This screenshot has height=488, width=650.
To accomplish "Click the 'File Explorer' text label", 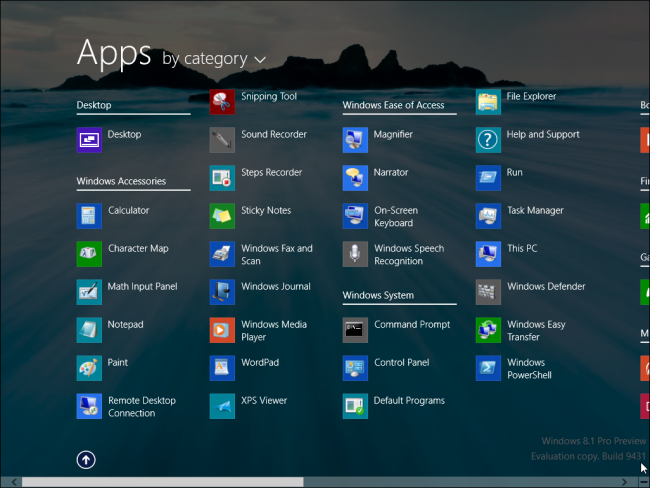I will coord(531,97).
